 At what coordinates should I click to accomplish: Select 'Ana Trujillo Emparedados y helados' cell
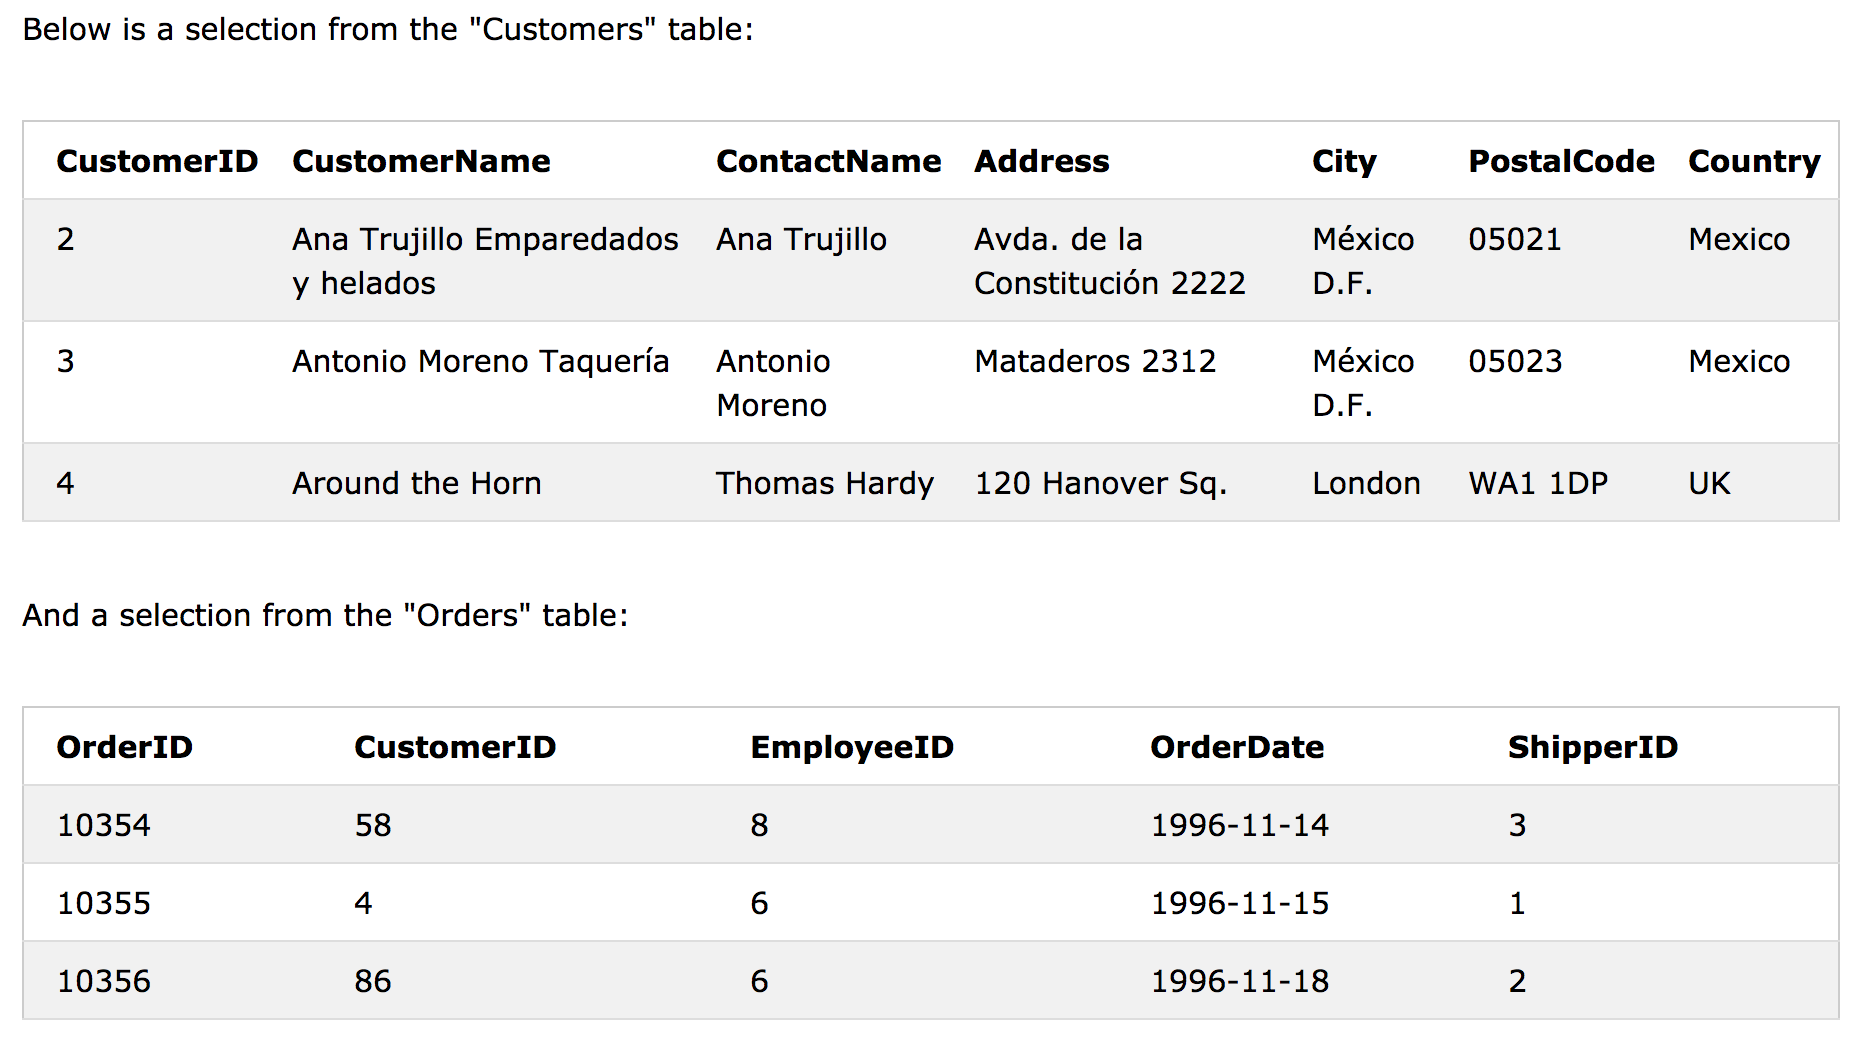pyautogui.click(x=485, y=261)
